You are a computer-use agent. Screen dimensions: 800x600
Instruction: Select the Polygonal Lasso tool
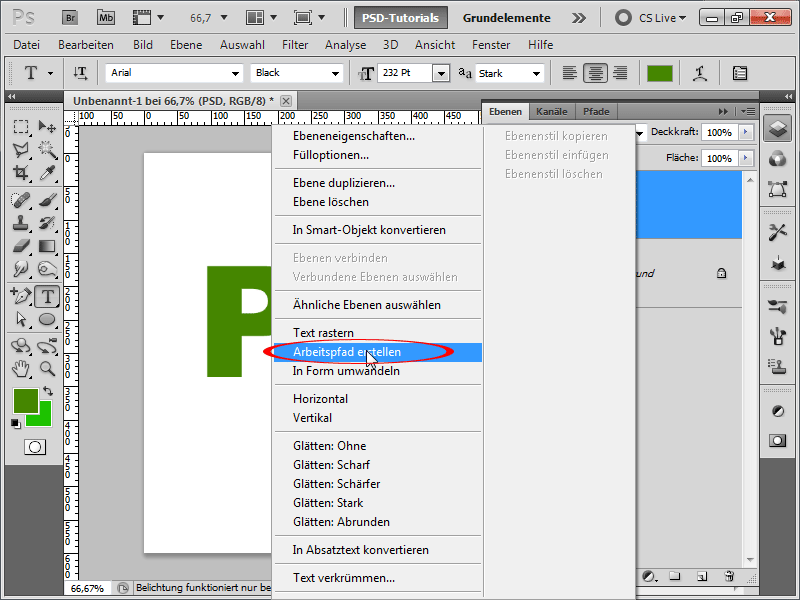click(x=21, y=149)
